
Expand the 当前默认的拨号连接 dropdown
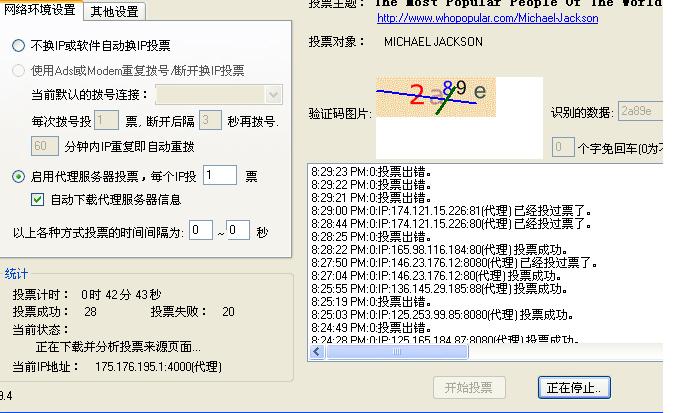click(273, 95)
